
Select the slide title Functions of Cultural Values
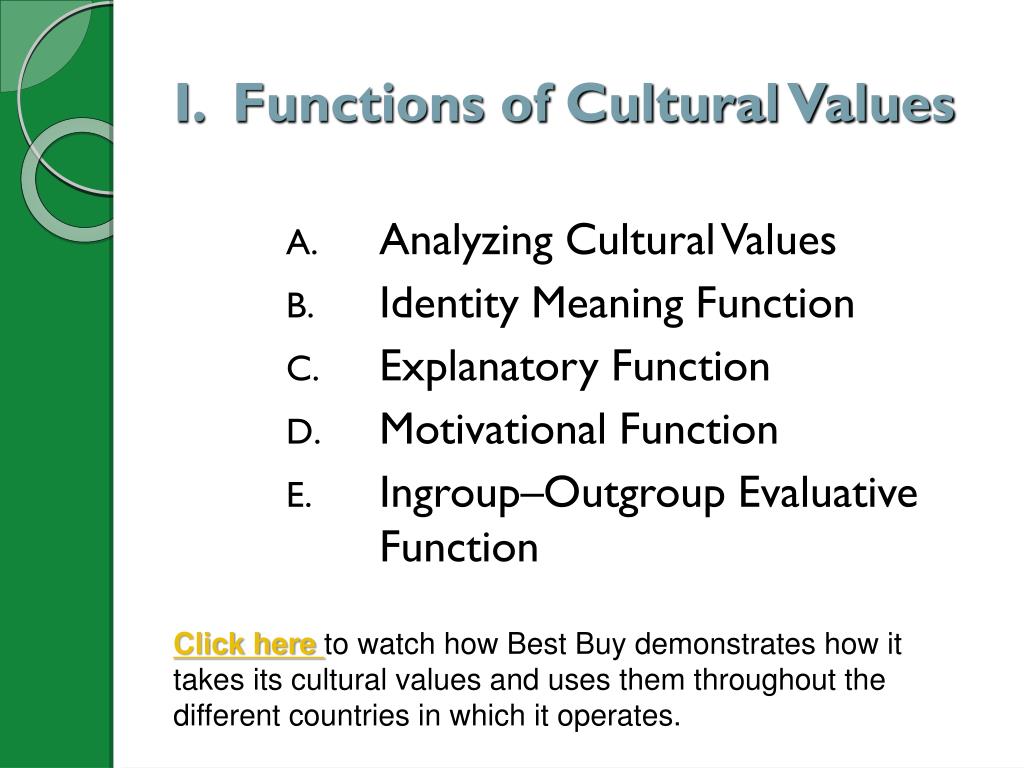565,103
